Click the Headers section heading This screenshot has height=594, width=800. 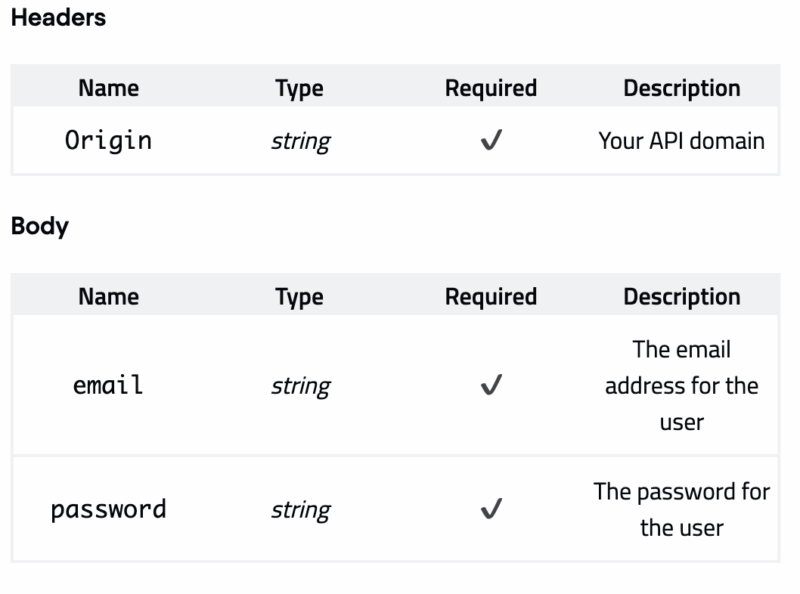pyautogui.click(x=58, y=19)
